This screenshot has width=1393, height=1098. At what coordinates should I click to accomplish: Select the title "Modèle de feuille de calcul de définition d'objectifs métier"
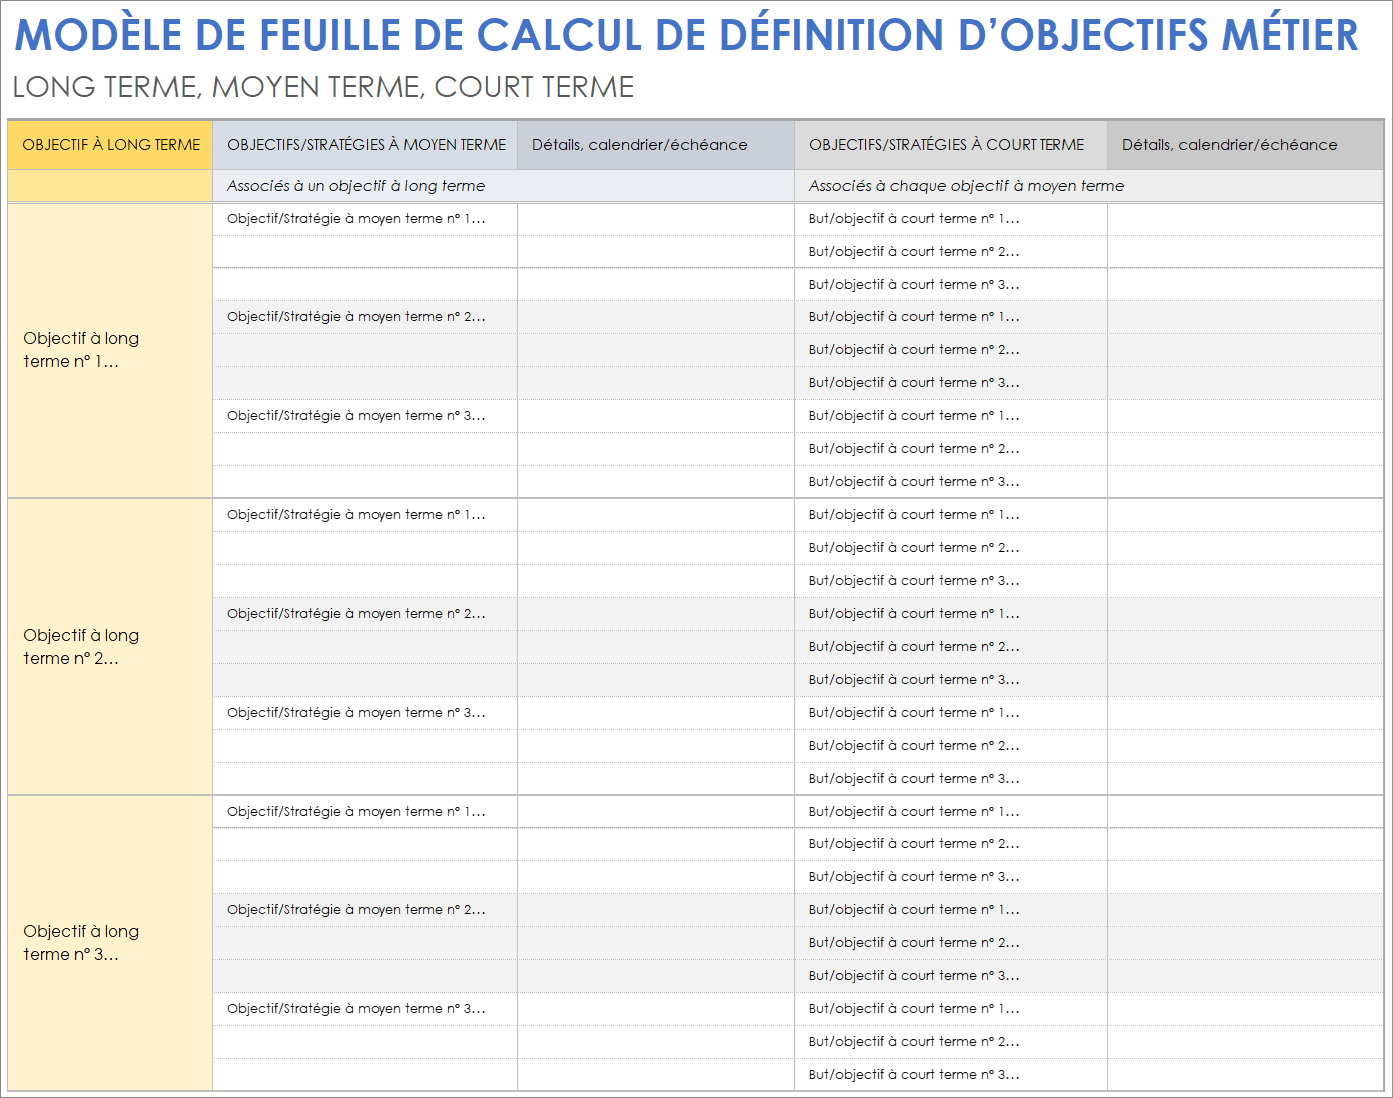click(x=686, y=35)
